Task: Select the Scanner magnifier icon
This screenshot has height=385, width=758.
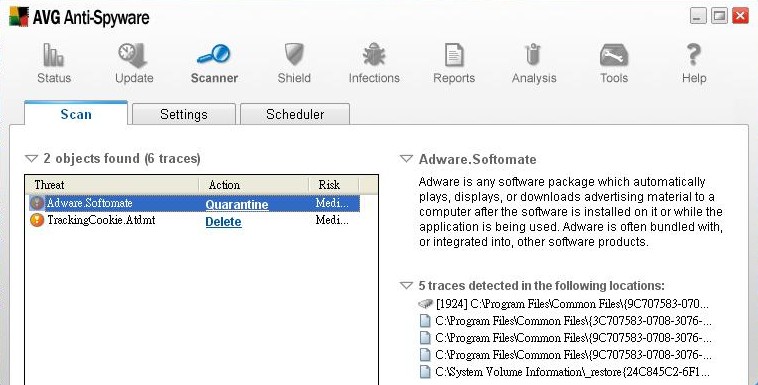Action: pyautogui.click(x=214, y=54)
